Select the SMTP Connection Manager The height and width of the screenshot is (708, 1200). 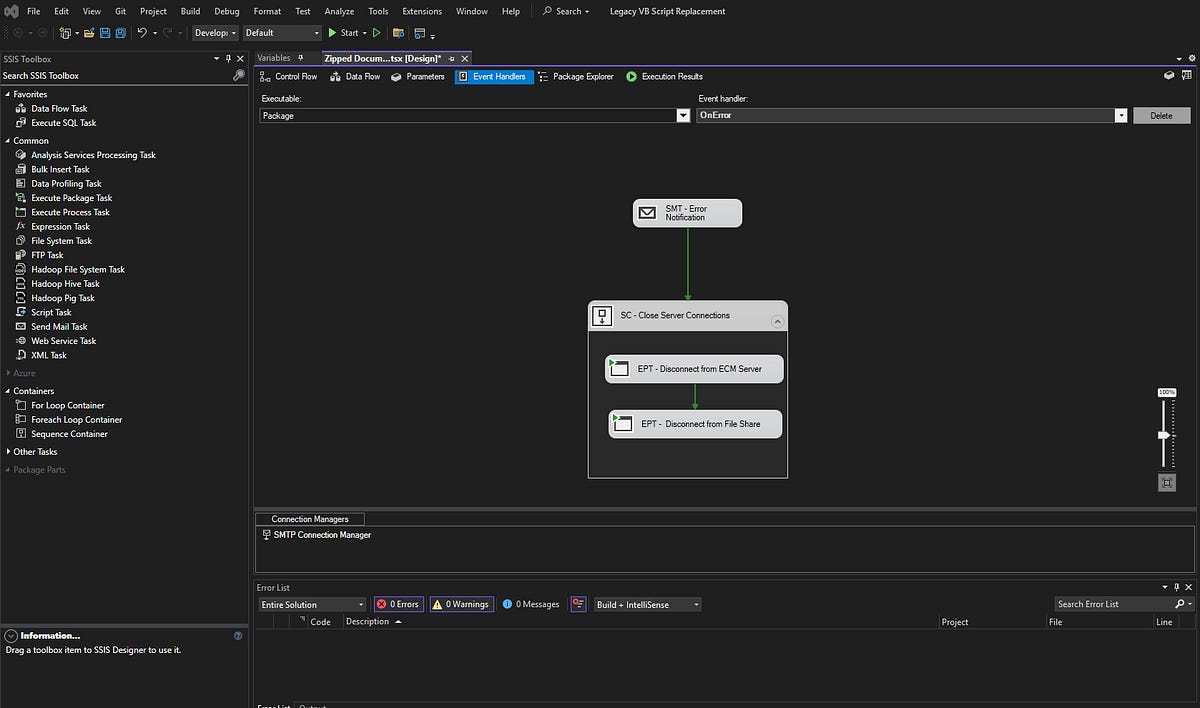click(x=316, y=535)
